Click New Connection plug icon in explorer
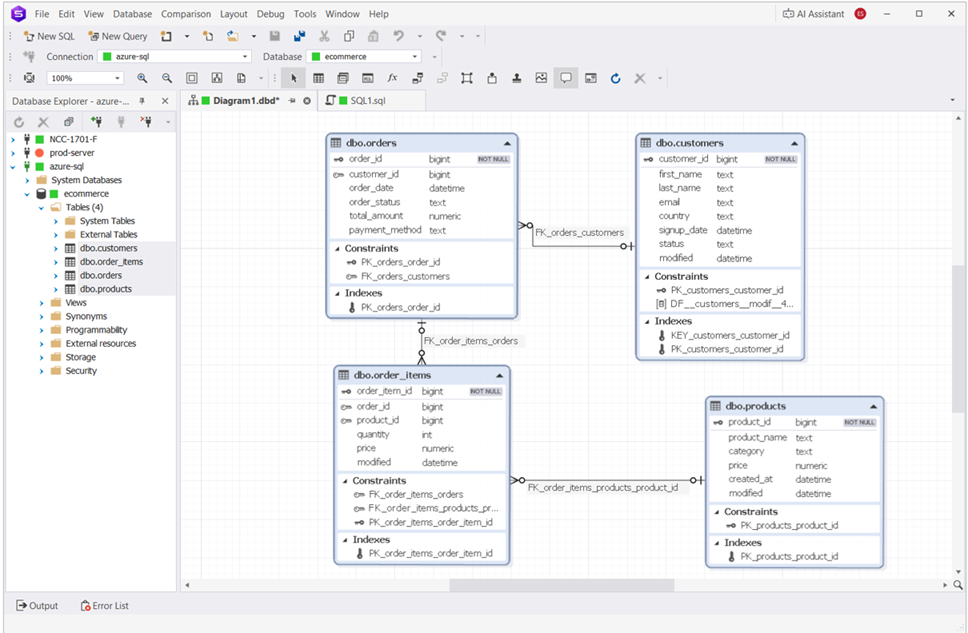This screenshot has height=633, width=968. [96, 122]
